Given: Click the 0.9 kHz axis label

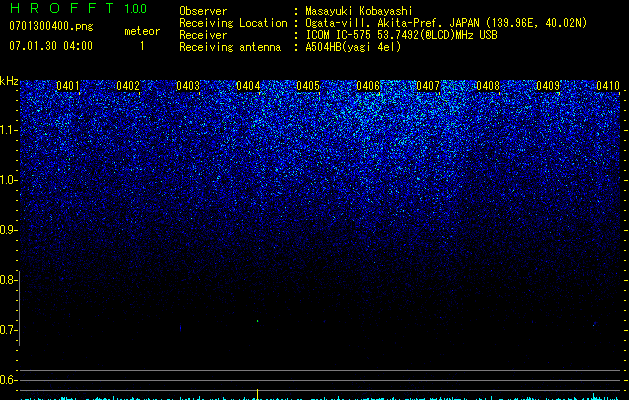Looking at the screenshot, I should [x=8, y=230].
